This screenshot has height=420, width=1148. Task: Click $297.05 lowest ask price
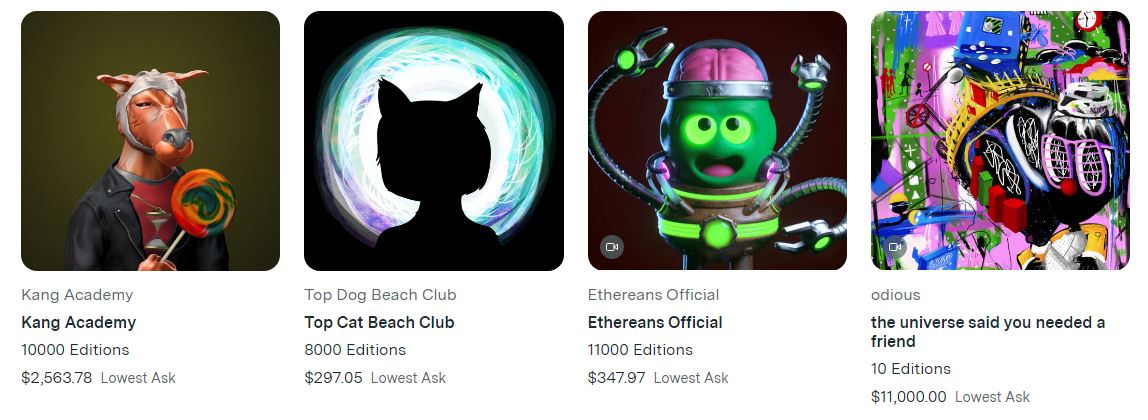[333, 378]
